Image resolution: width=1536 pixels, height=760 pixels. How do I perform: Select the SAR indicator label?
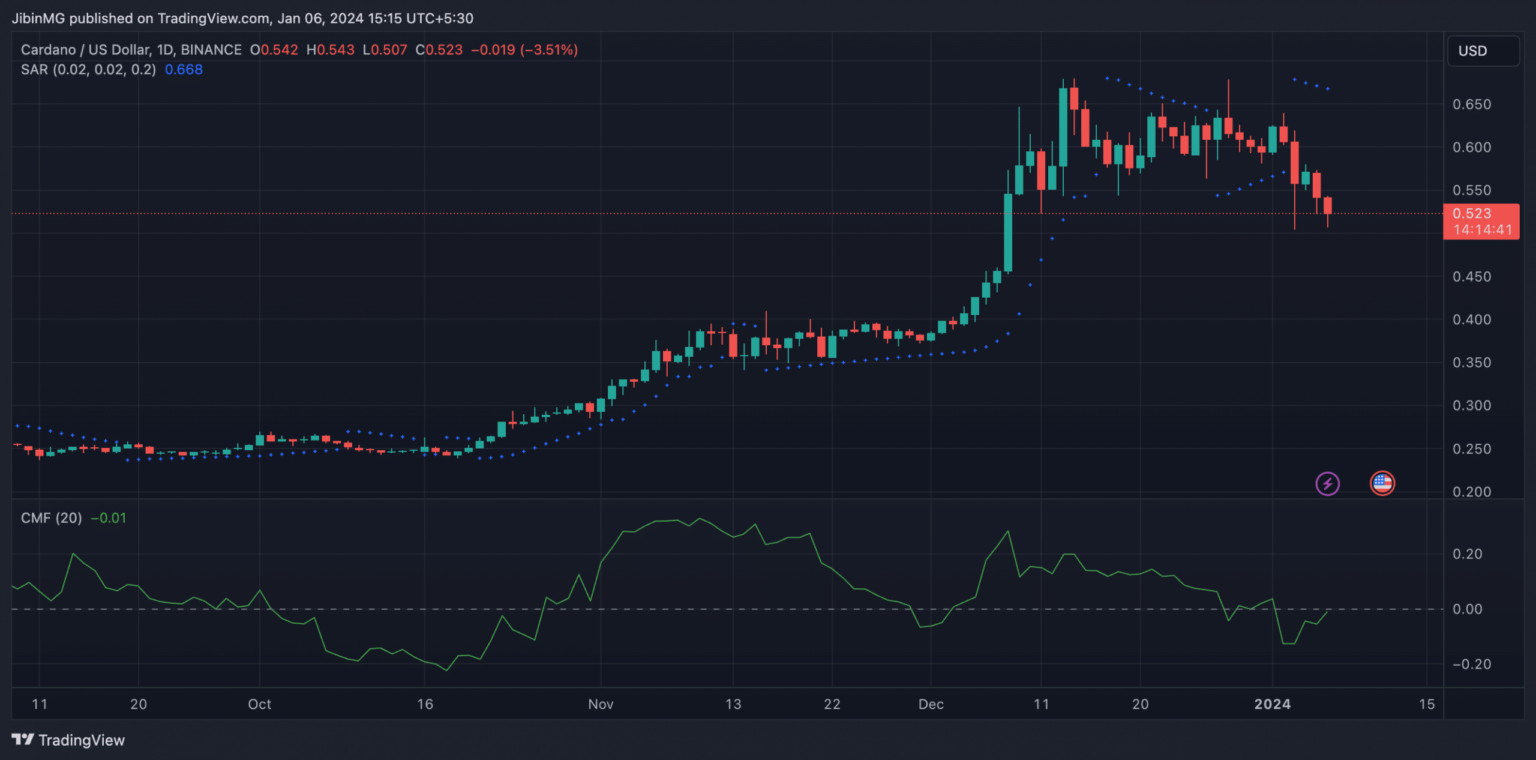88,69
